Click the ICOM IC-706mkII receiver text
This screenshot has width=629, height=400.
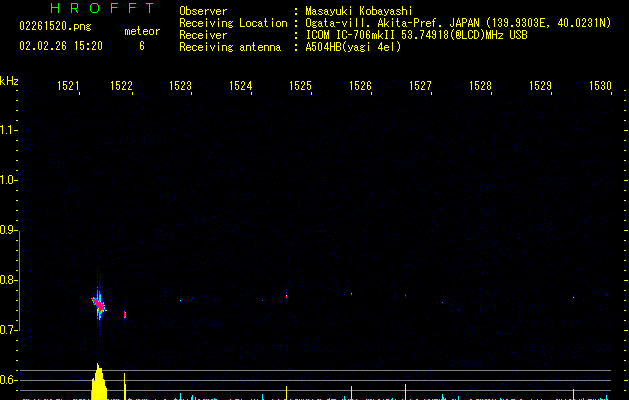[416, 35]
